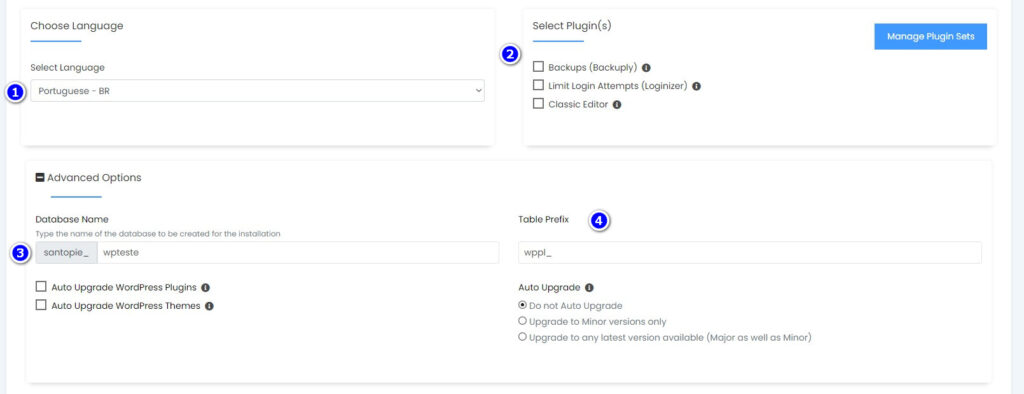Click the santopie_ database prefix label
The image size is (1024, 394).
point(66,252)
